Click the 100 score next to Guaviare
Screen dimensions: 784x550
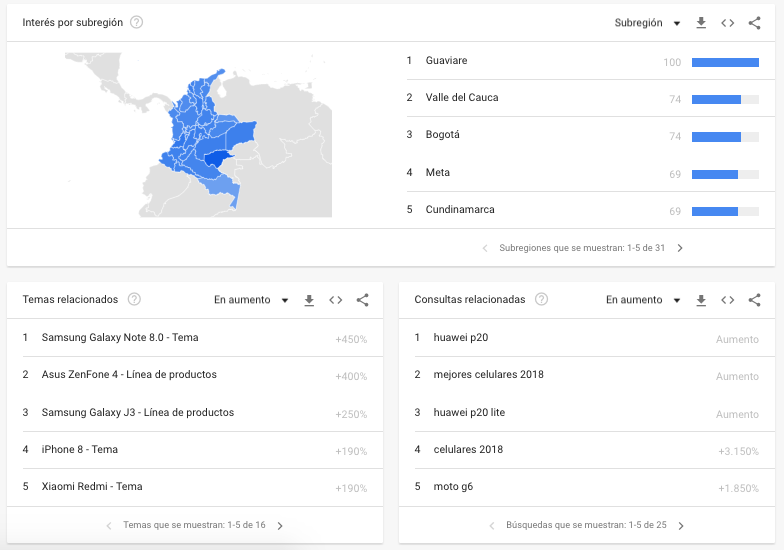672,62
